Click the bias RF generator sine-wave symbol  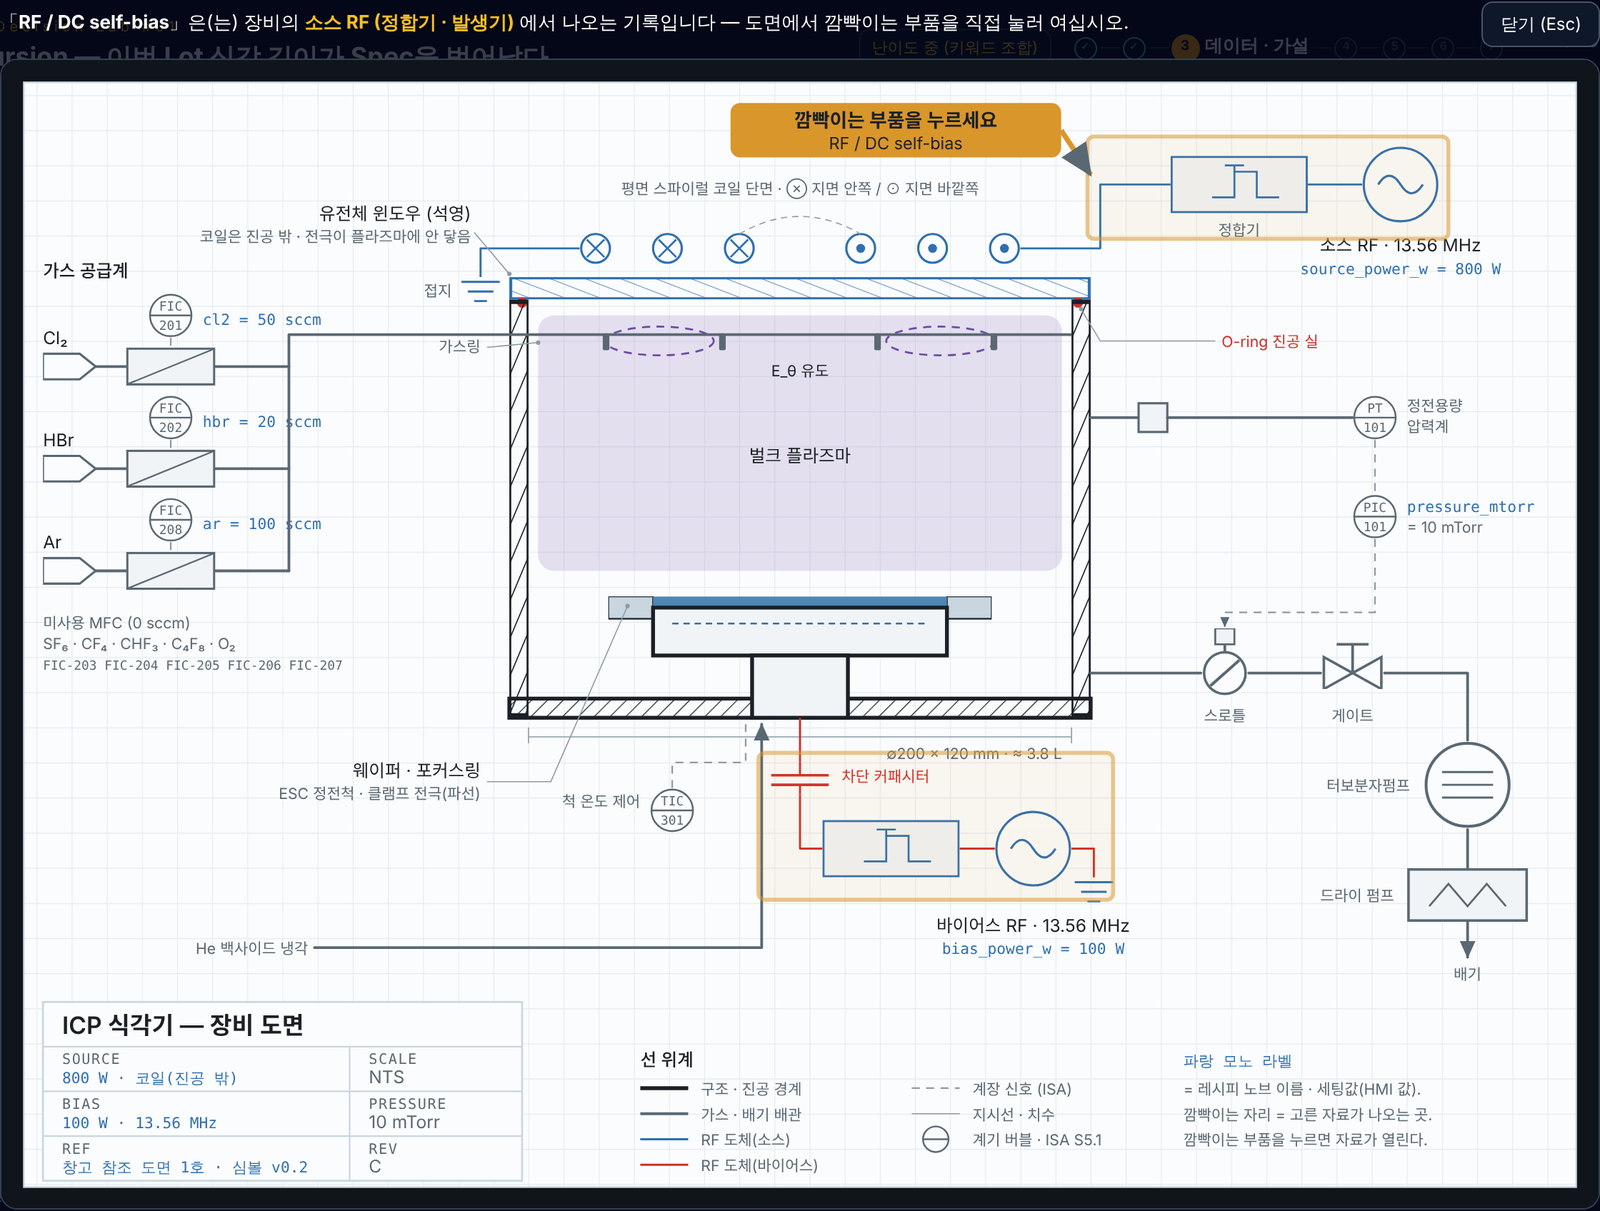[1033, 848]
